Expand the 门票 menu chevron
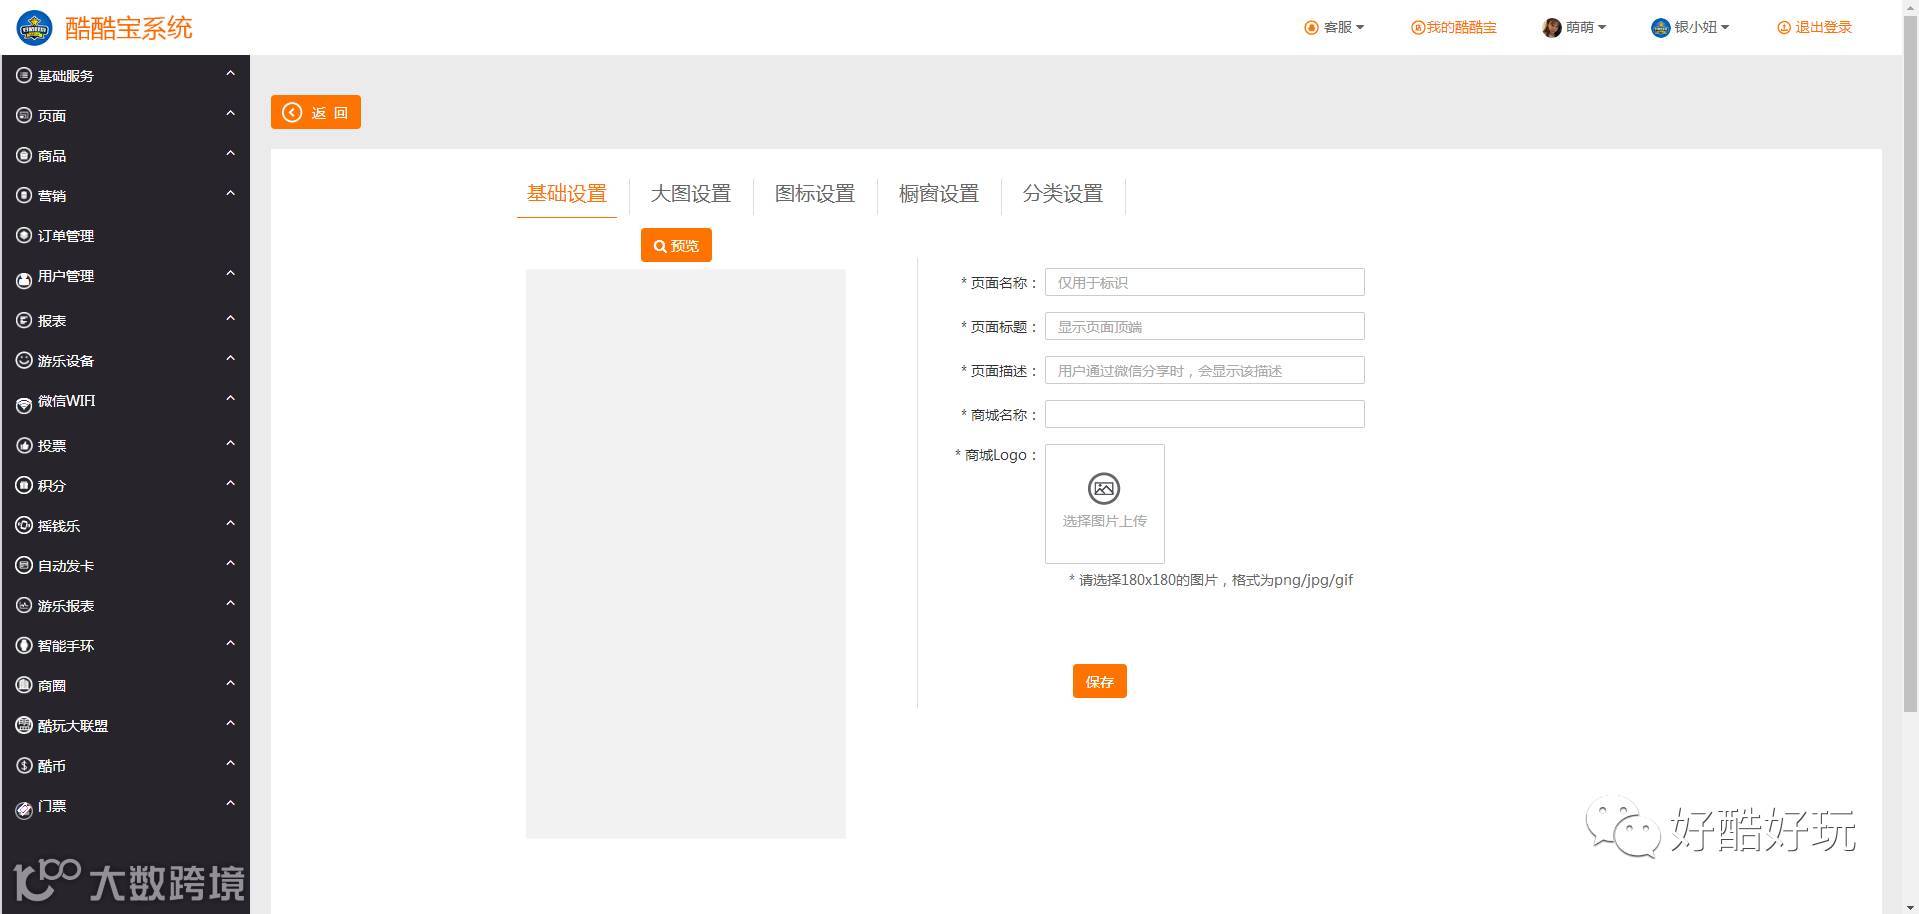1919x914 pixels. [x=230, y=803]
